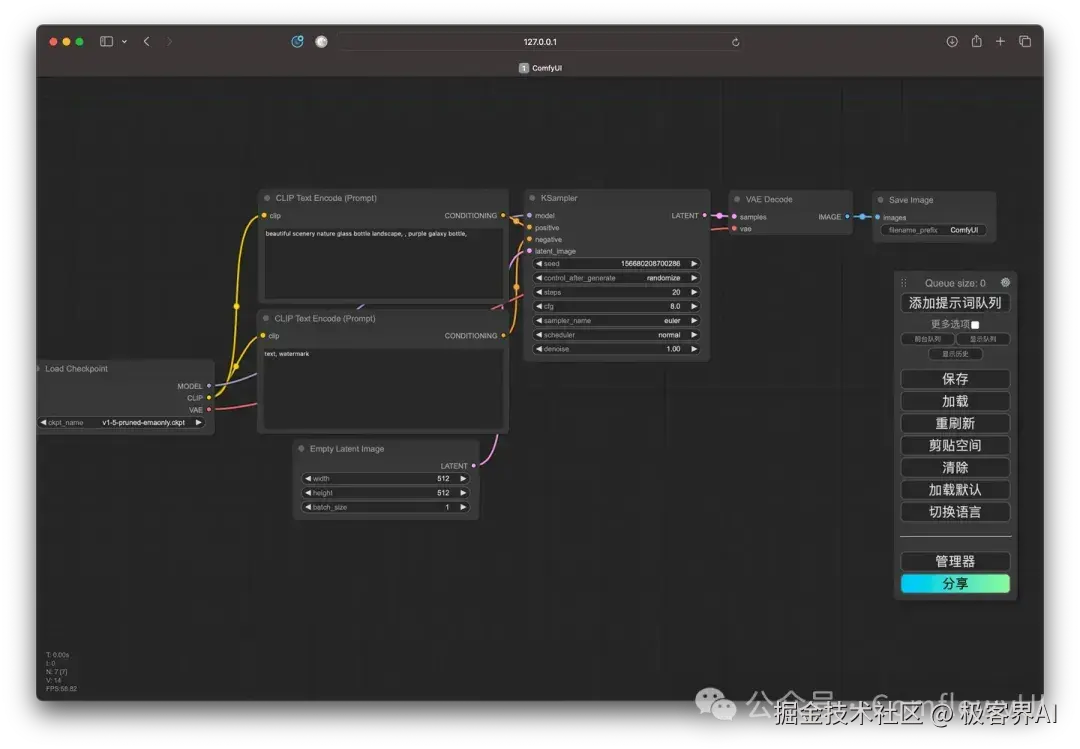The height and width of the screenshot is (749, 1080).
Task: Edit filename_prefix ComfyUI field
Action: 933,230
